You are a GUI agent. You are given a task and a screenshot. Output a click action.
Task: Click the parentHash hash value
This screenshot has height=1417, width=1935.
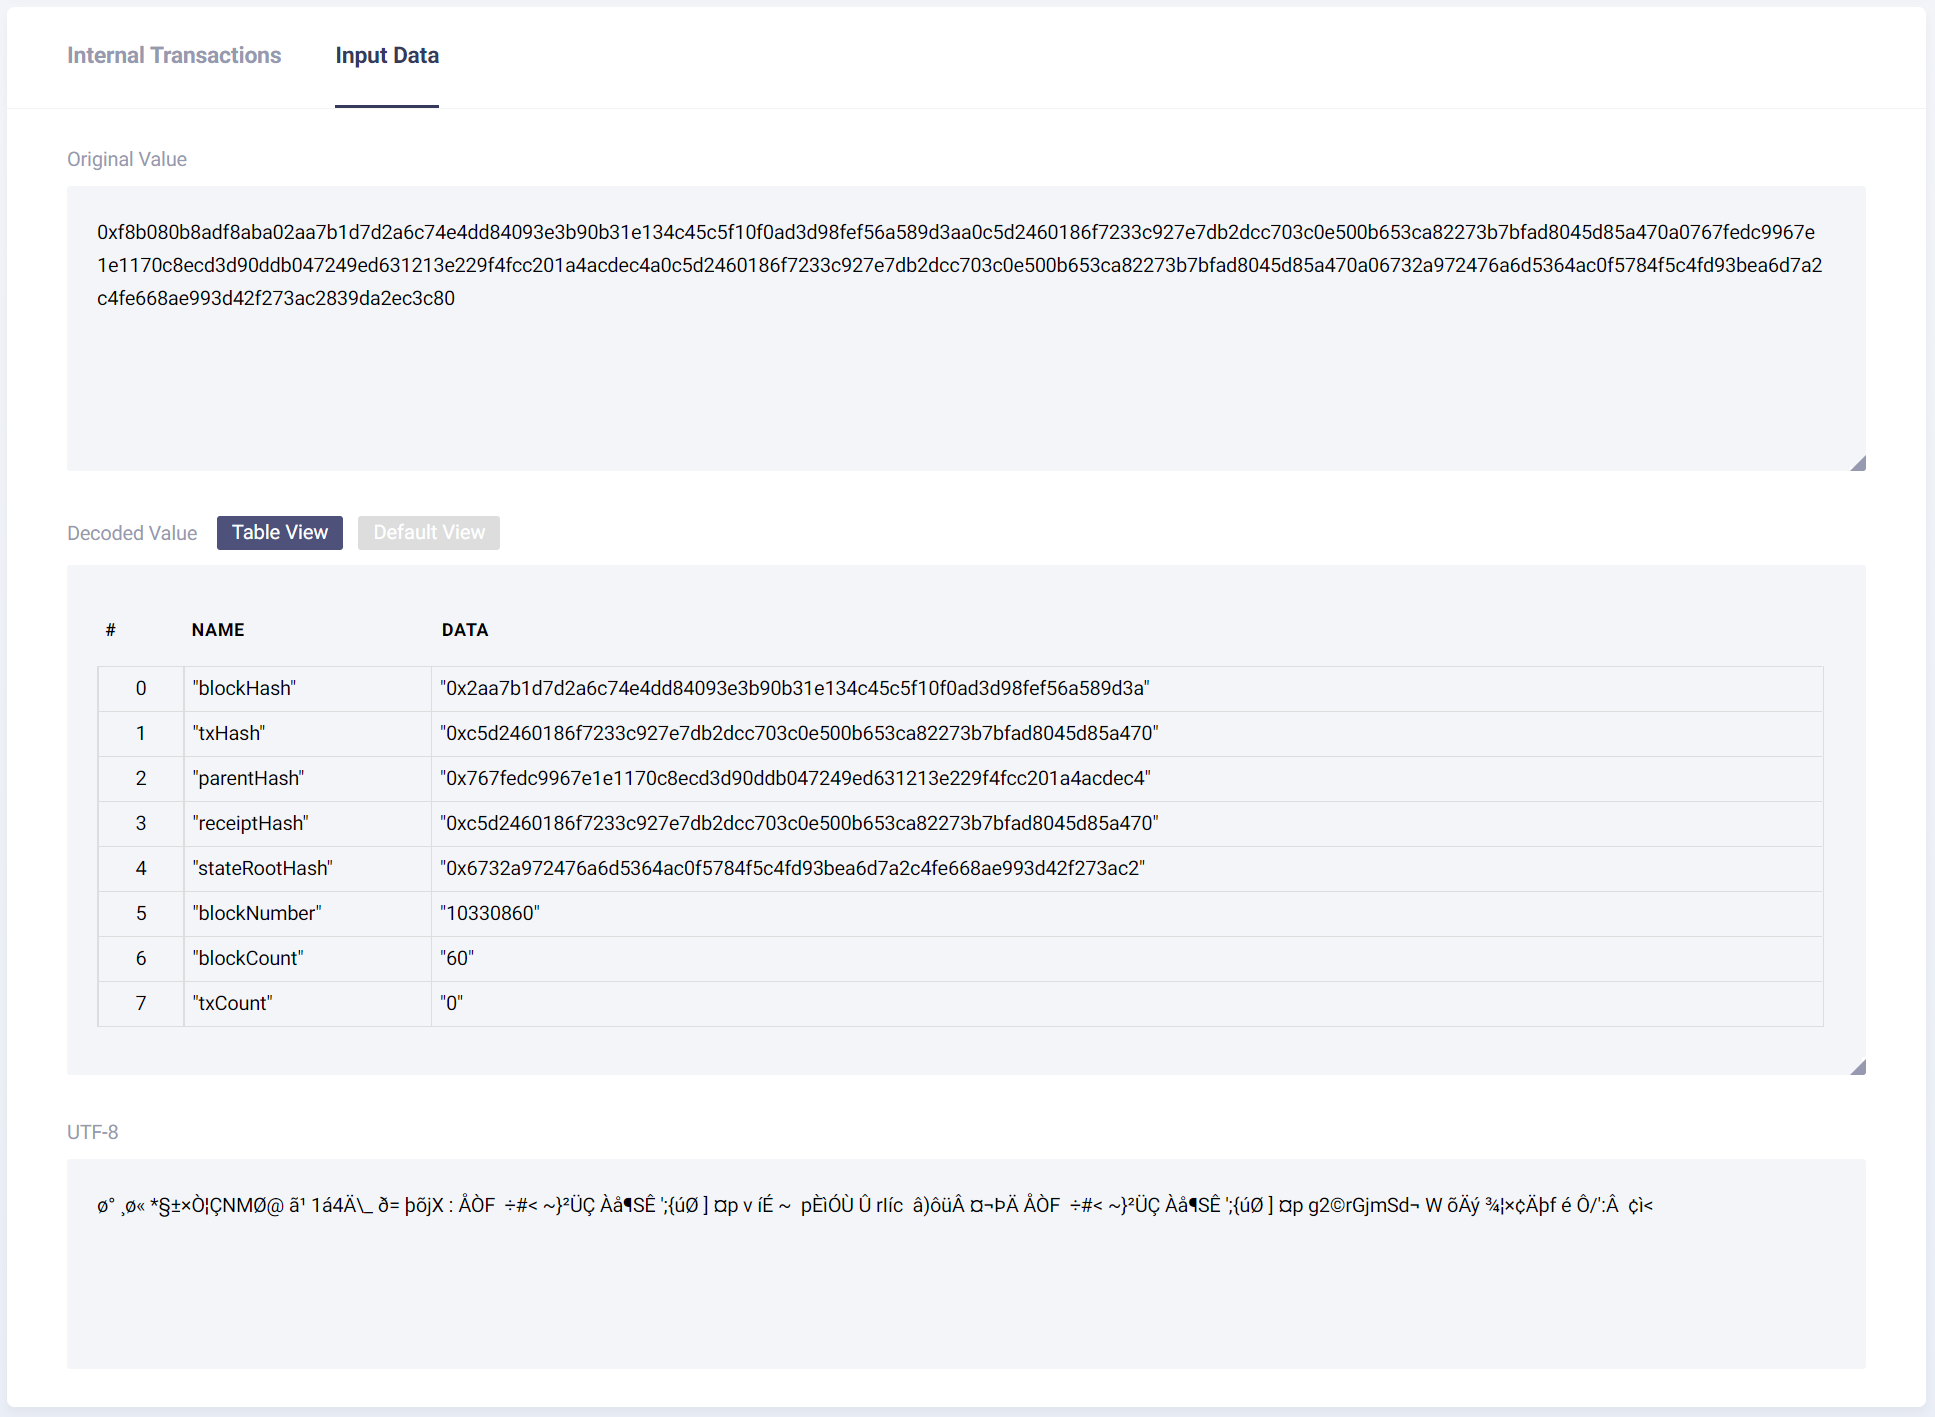795,778
